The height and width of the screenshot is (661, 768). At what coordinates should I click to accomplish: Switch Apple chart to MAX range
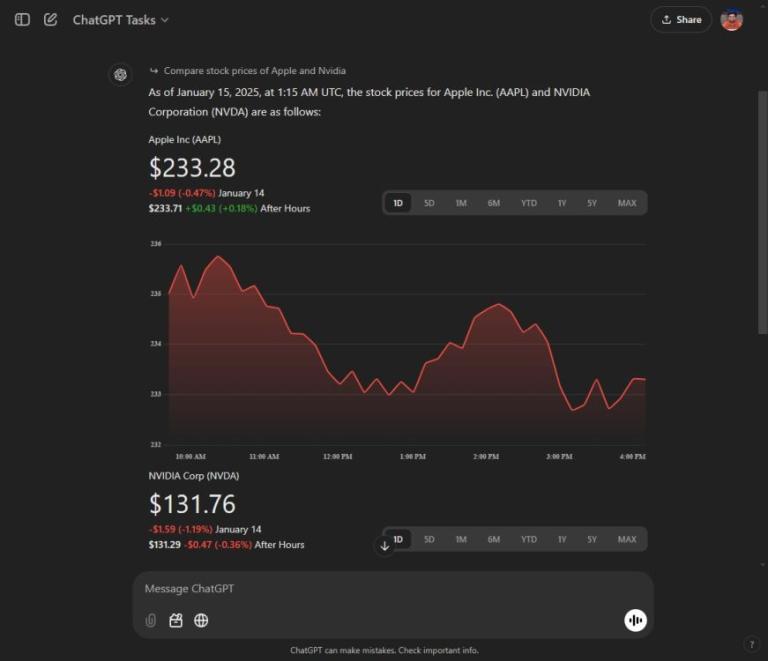(627, 203)
